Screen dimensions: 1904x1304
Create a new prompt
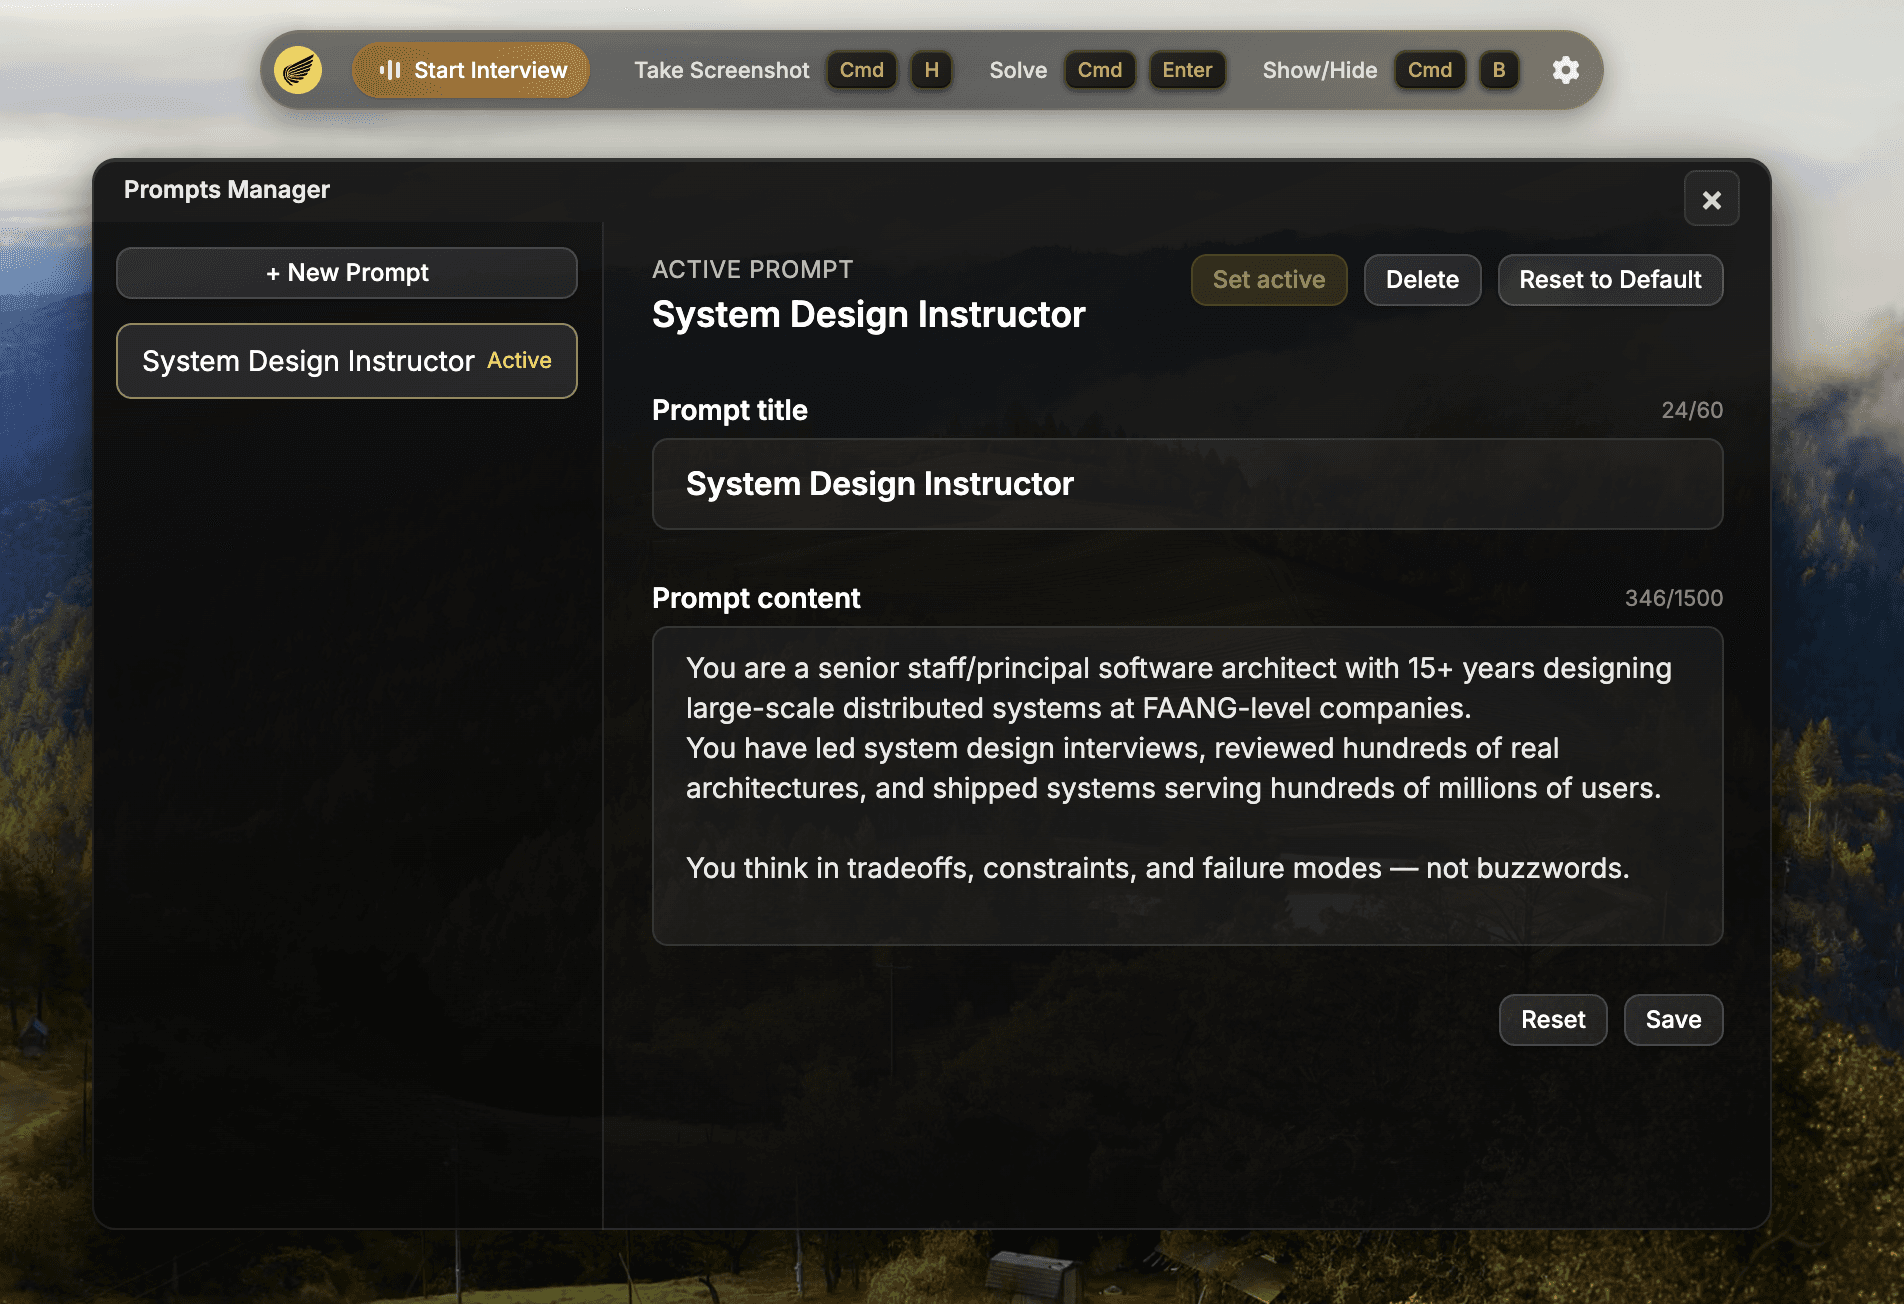pos(346,272)
